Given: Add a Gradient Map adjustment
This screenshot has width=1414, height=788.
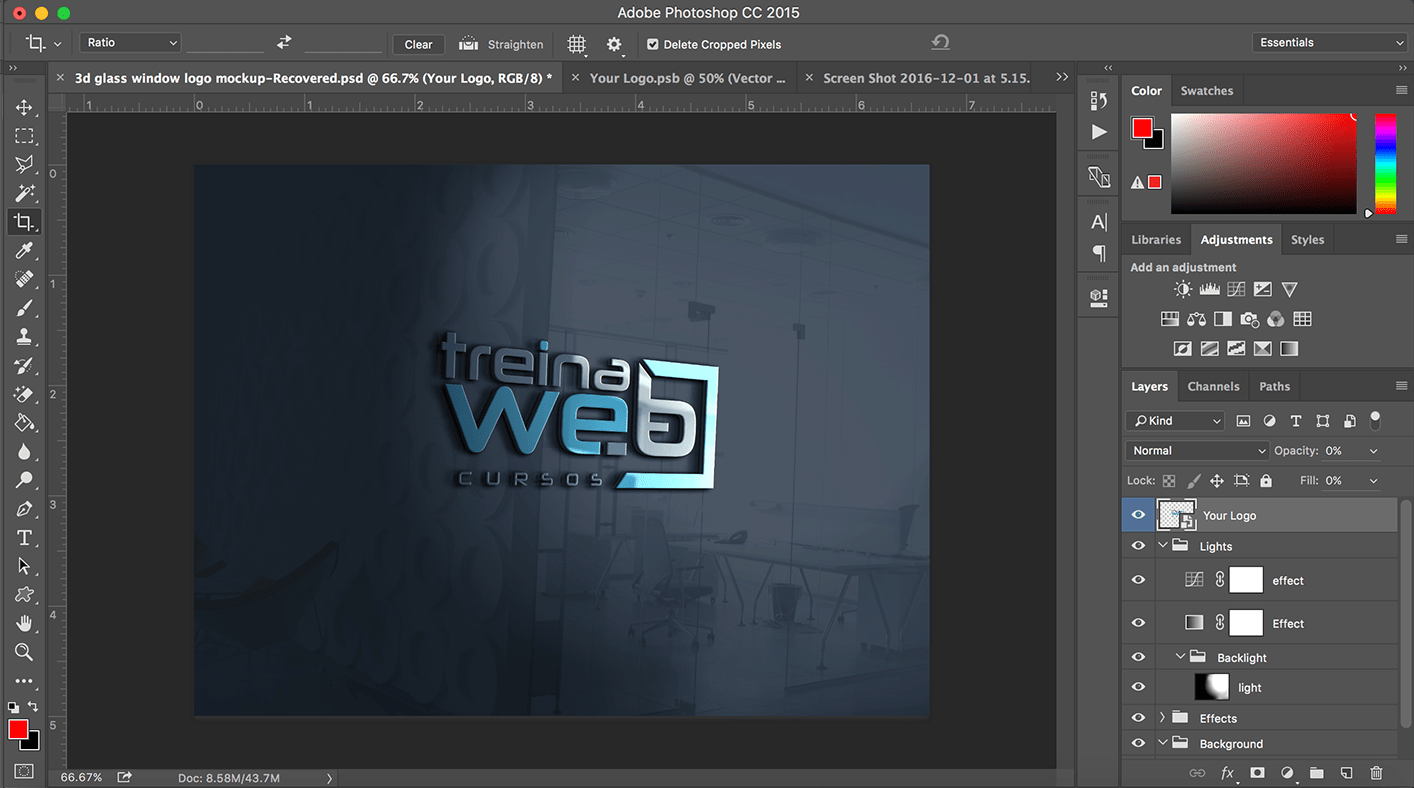Looking at the screenshot, I should (x=1289, y=349).
